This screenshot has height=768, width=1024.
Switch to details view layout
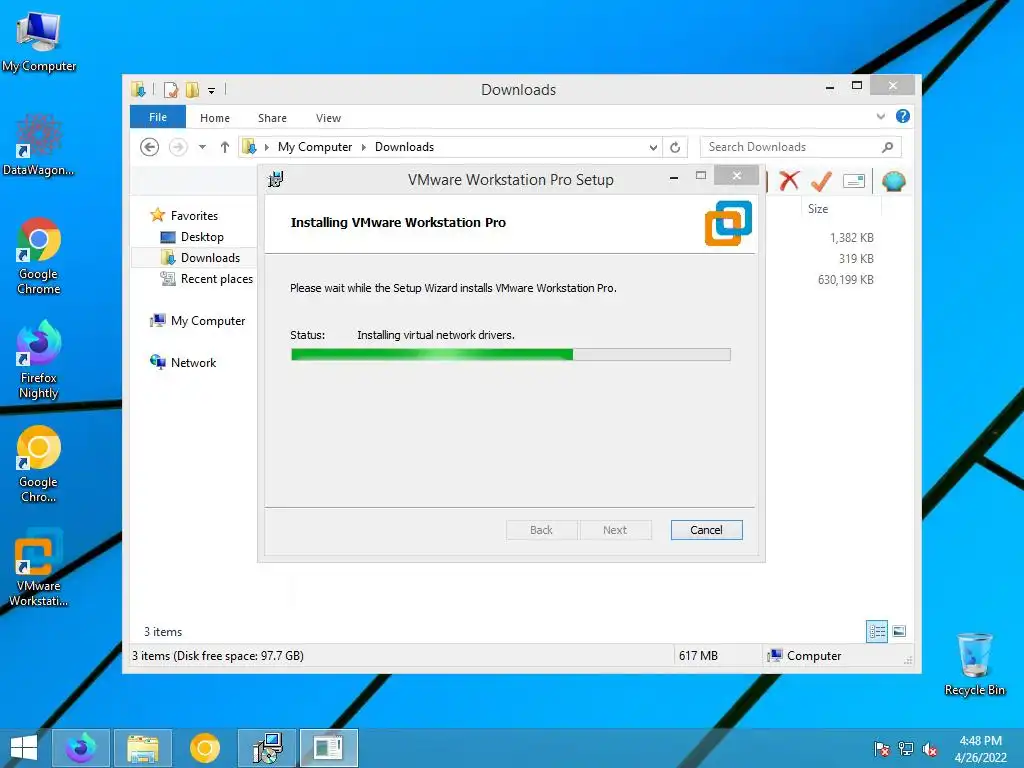(x=877, y=632)
